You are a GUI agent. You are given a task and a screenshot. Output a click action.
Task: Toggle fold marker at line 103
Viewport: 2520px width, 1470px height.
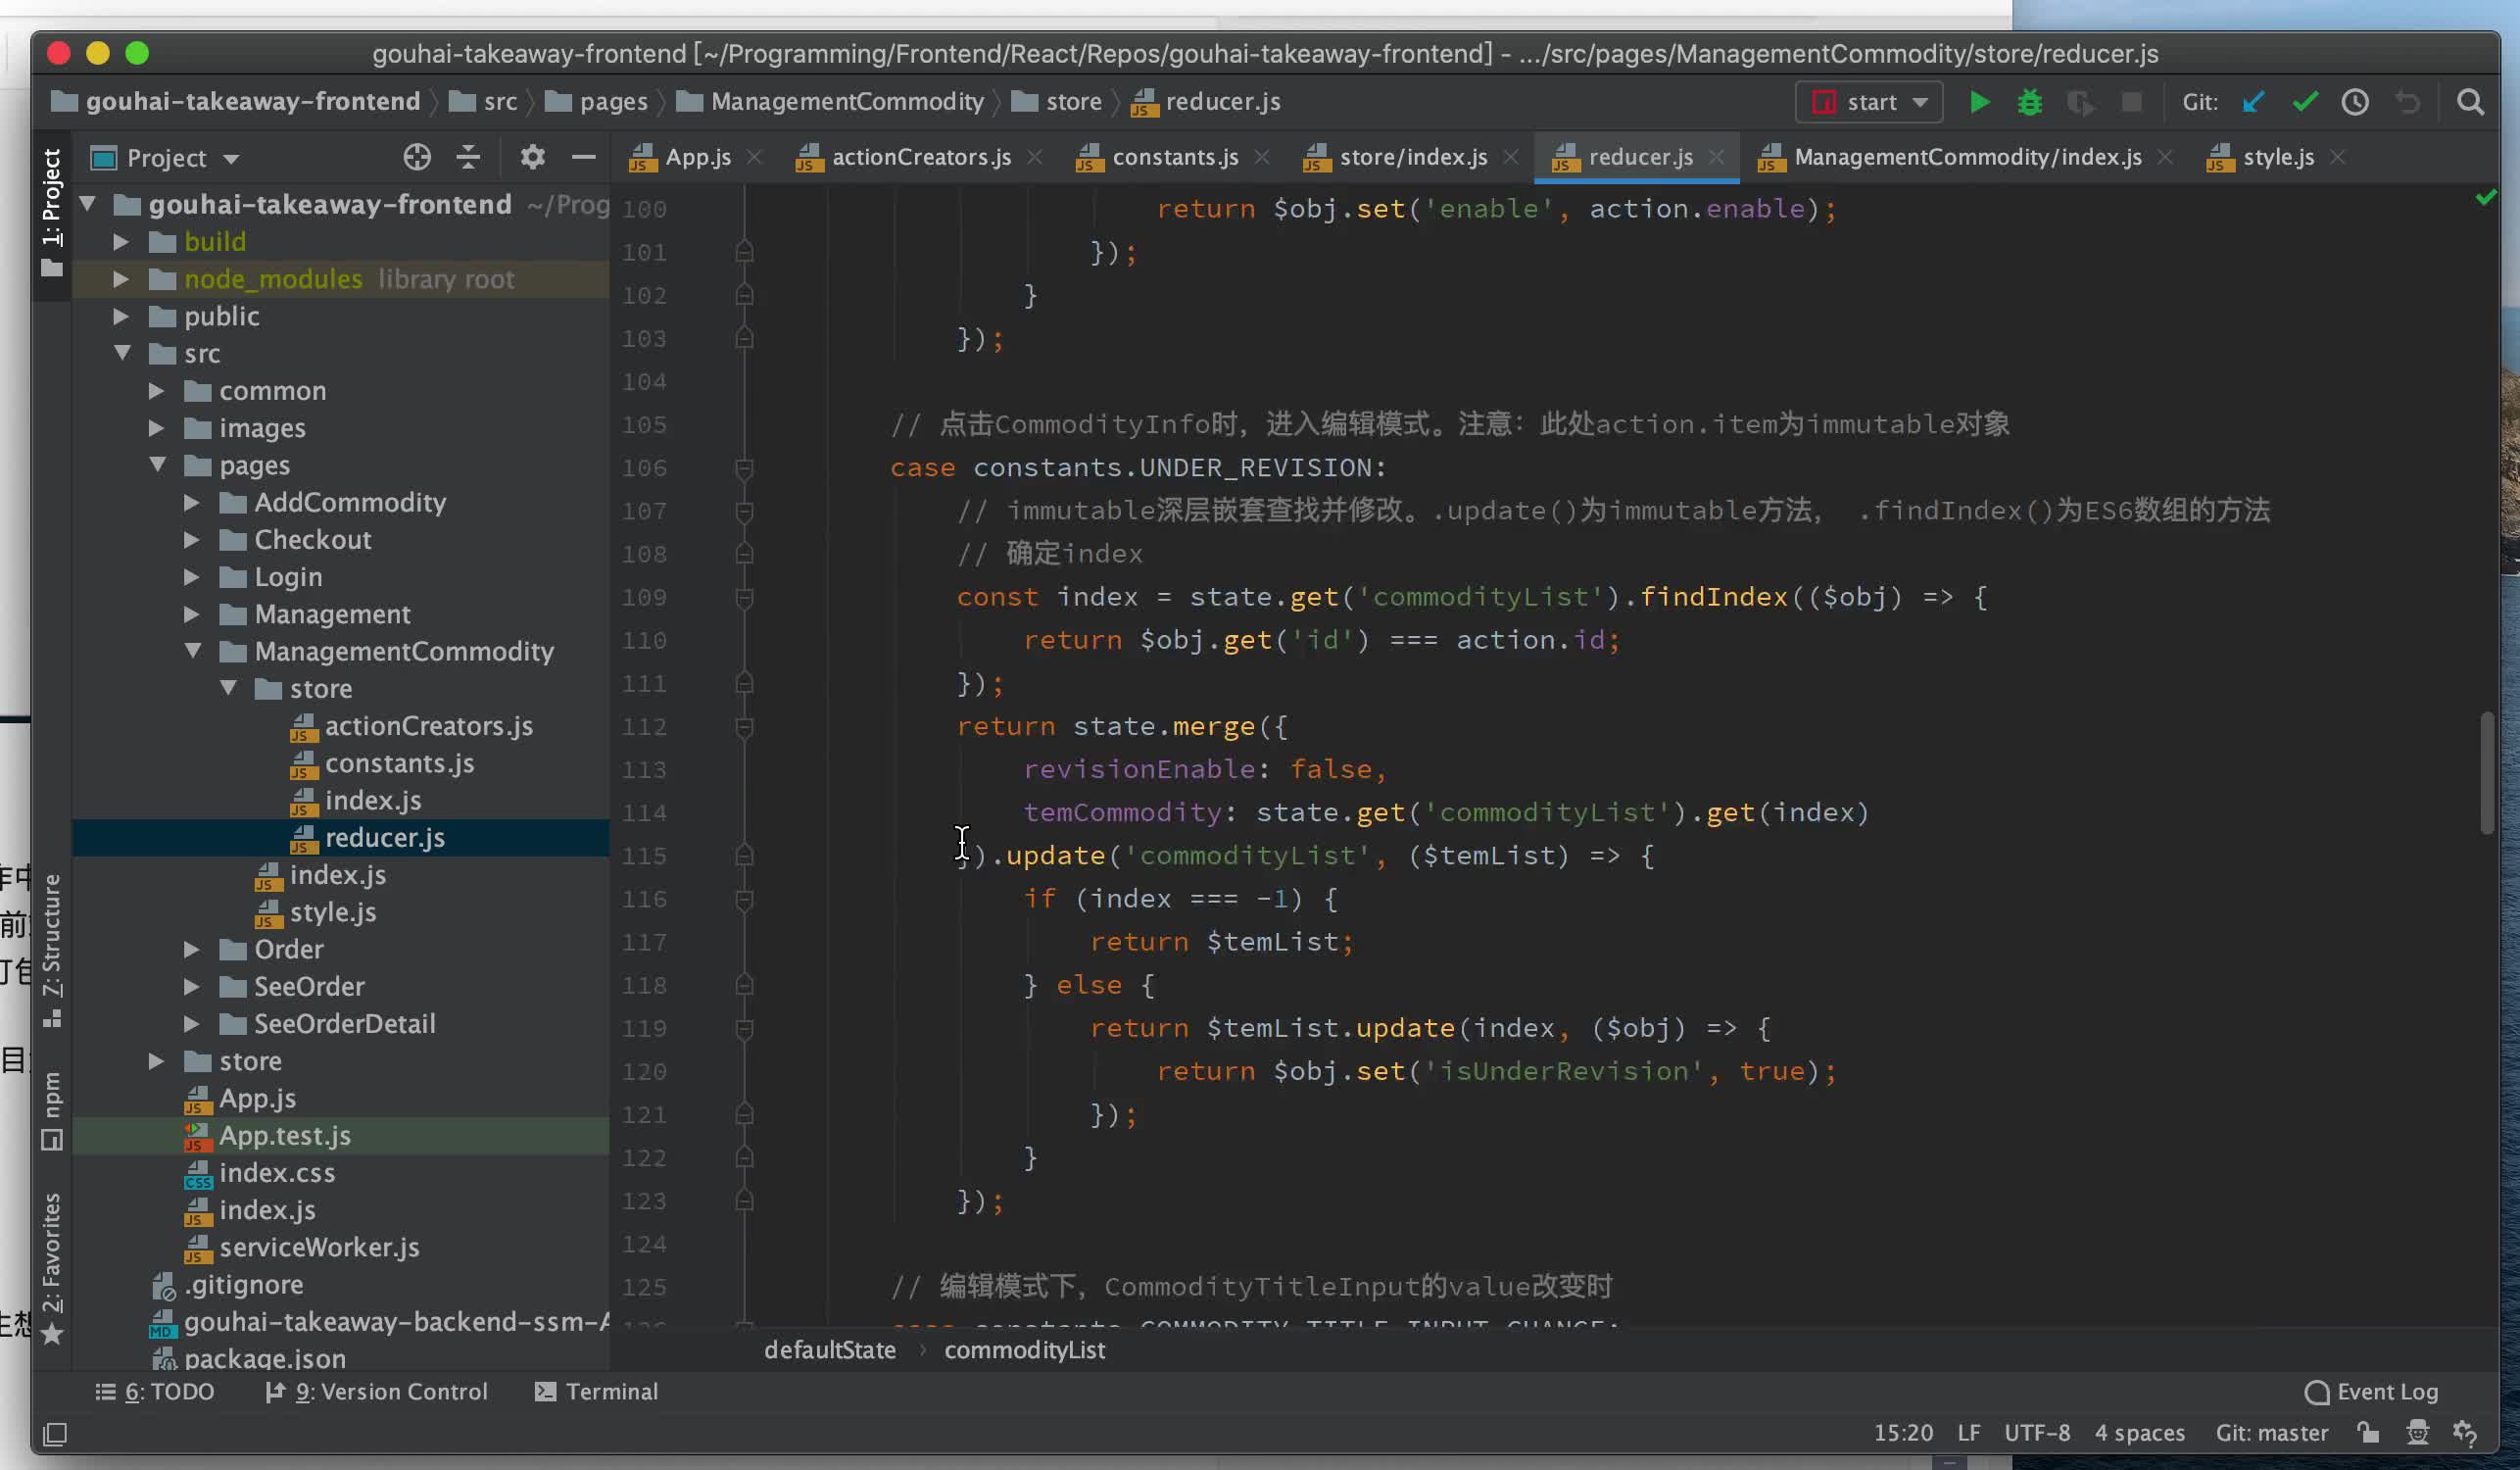coord(744,338)
